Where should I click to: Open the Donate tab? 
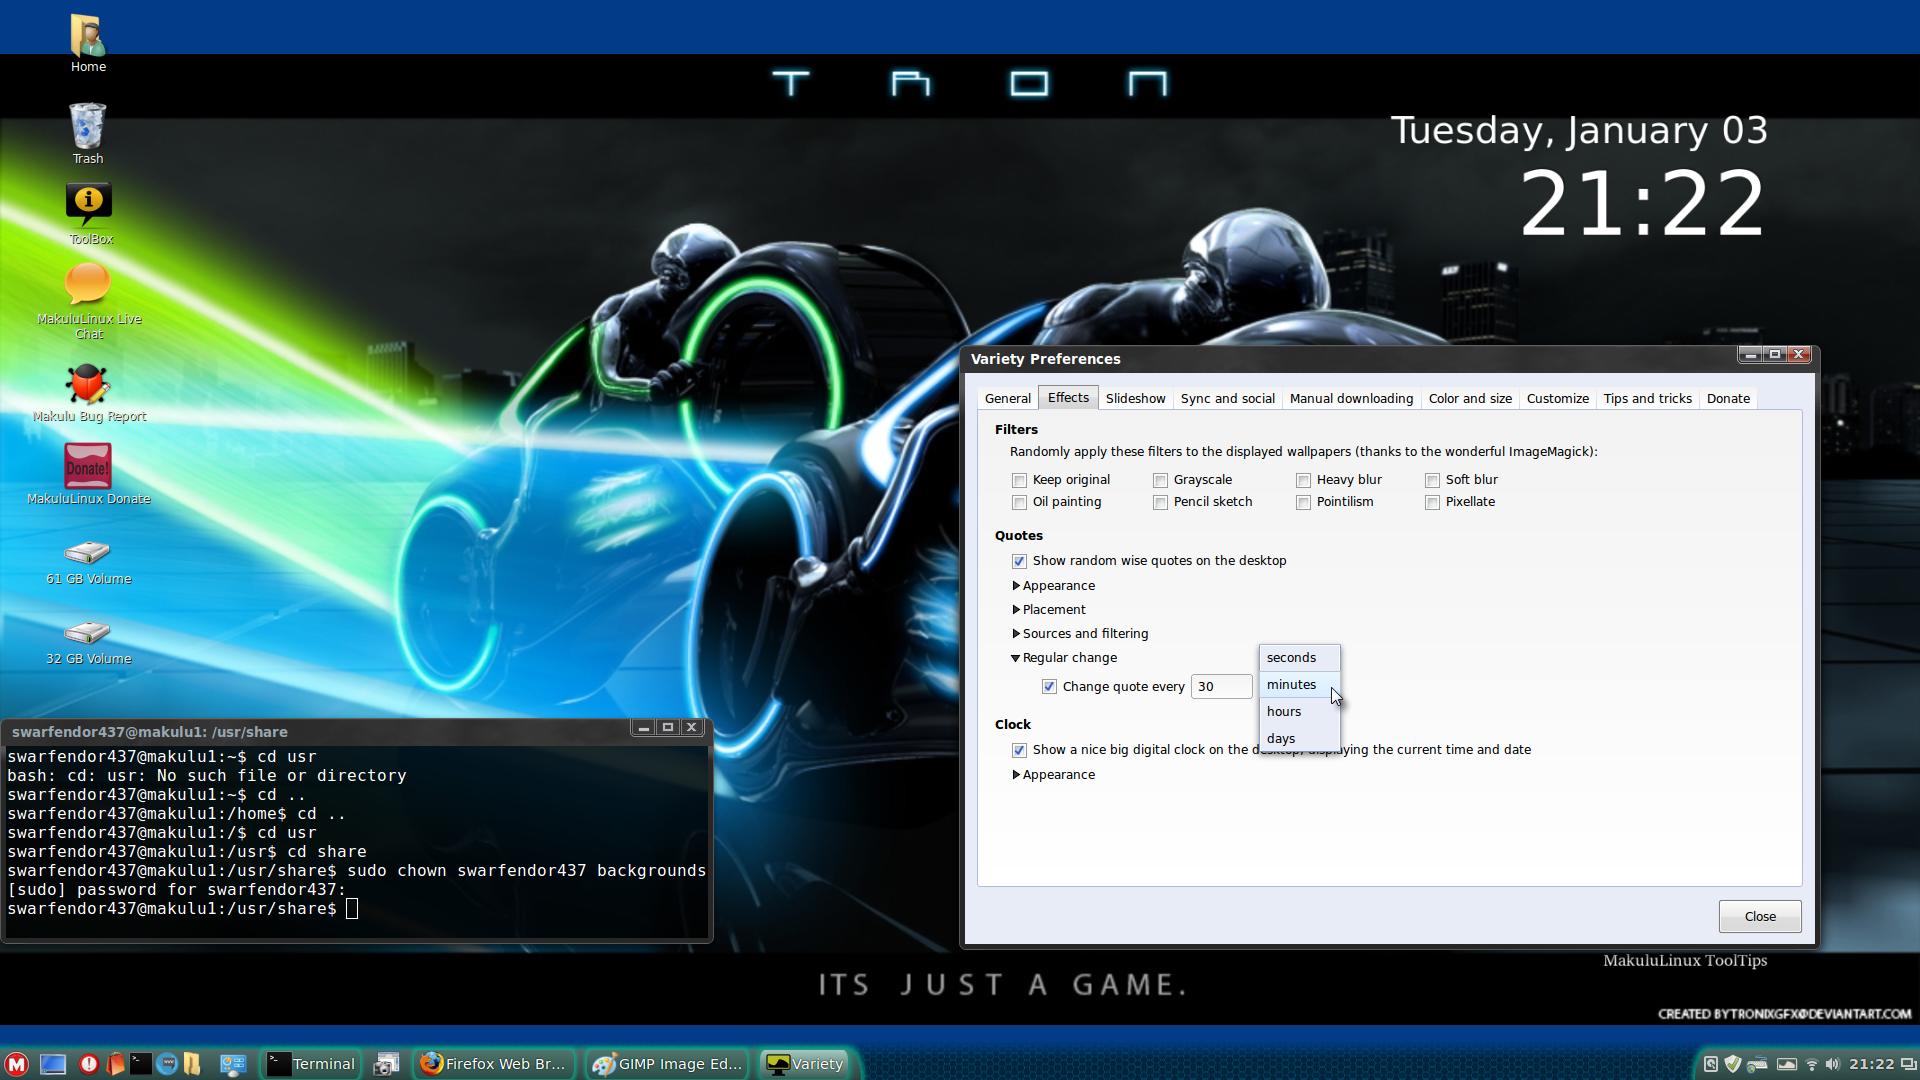click(x=1728, y=399)
